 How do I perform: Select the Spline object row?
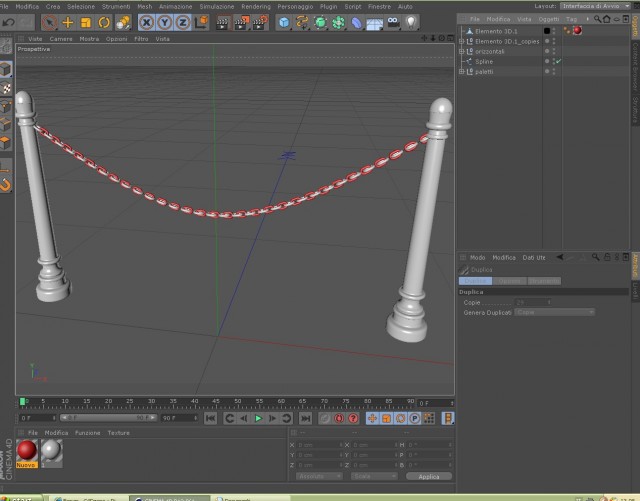[484, 61]
